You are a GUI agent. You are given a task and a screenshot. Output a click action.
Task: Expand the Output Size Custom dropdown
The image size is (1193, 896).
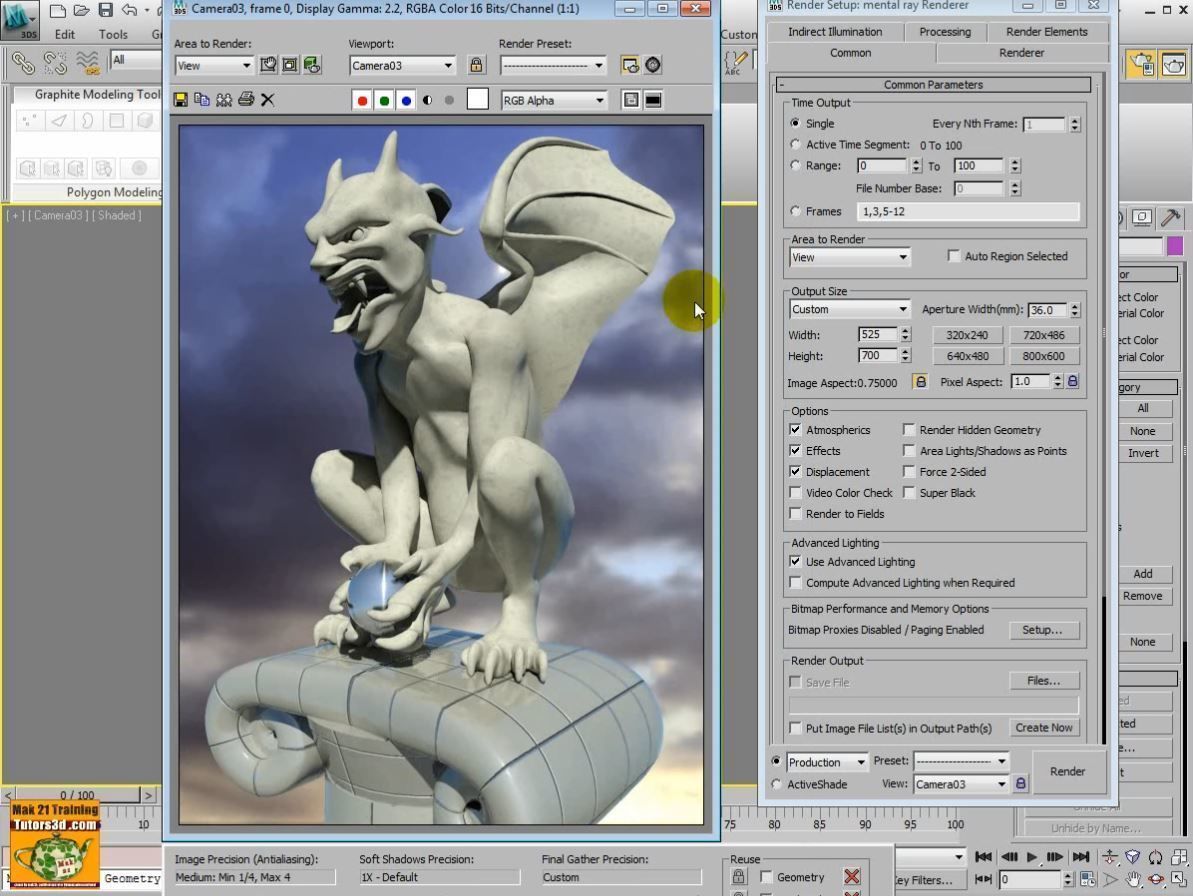pos(849,310)
